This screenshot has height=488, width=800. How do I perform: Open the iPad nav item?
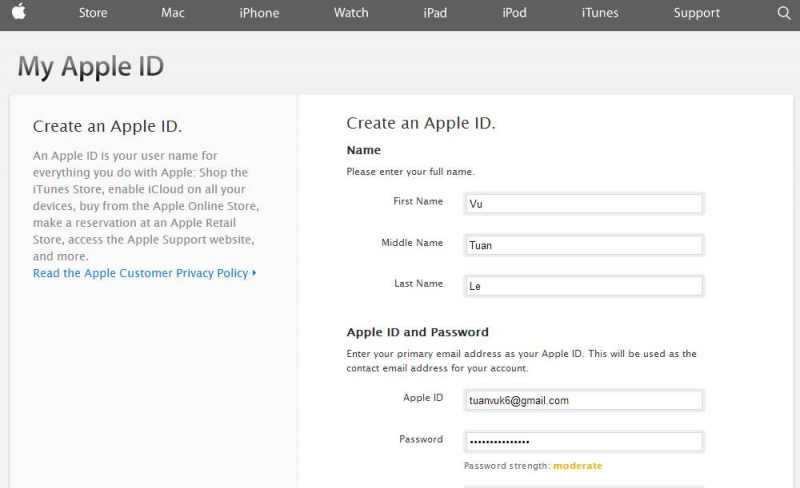435,13
